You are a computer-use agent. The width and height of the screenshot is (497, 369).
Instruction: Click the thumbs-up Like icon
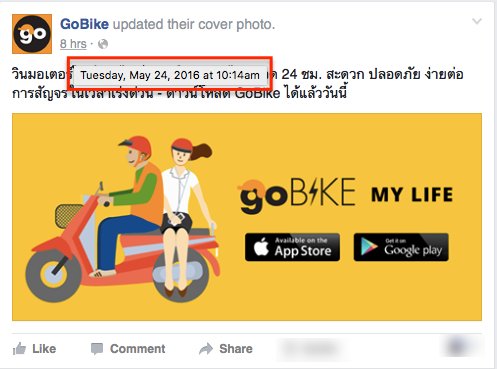[19, 349]
